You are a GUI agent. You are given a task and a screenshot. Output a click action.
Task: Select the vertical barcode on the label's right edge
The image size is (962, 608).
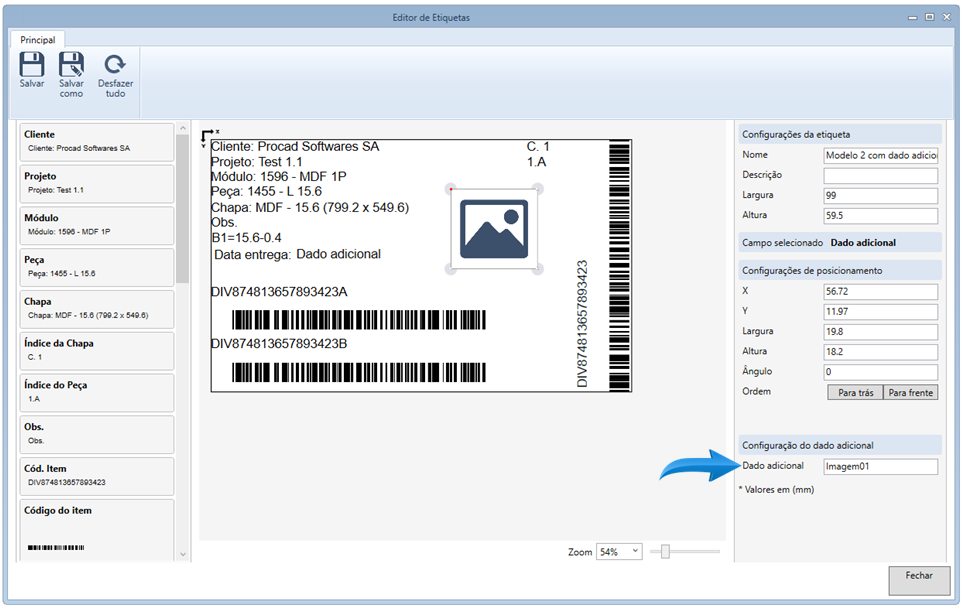point(620,266)
